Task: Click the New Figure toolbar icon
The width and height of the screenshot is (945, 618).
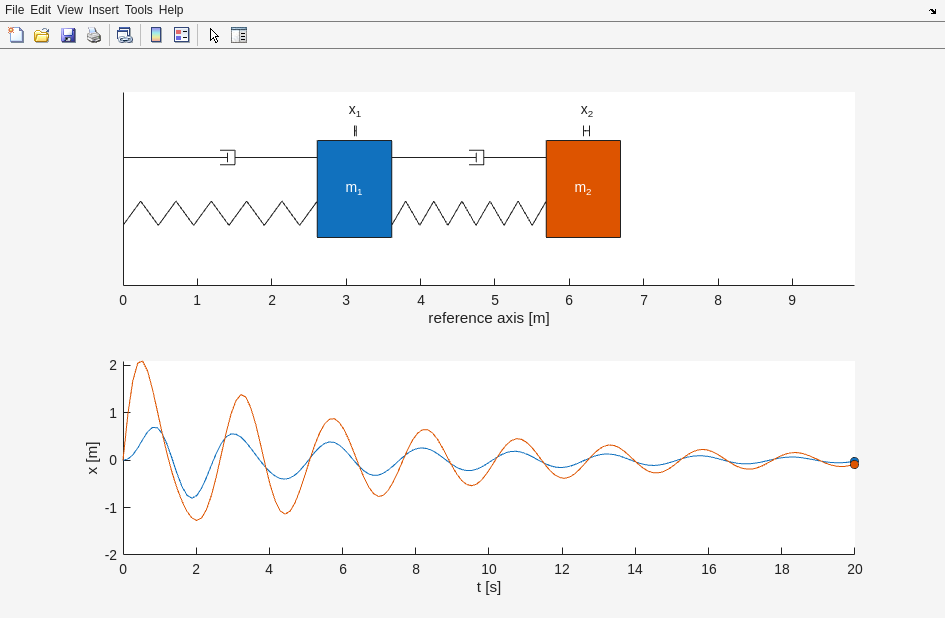Action: pos(16,35)
